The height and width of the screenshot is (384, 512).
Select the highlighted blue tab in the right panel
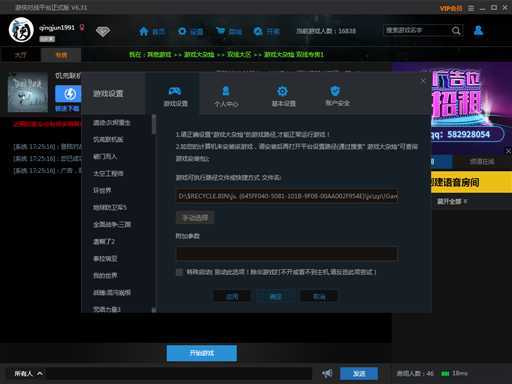point(441,162)
